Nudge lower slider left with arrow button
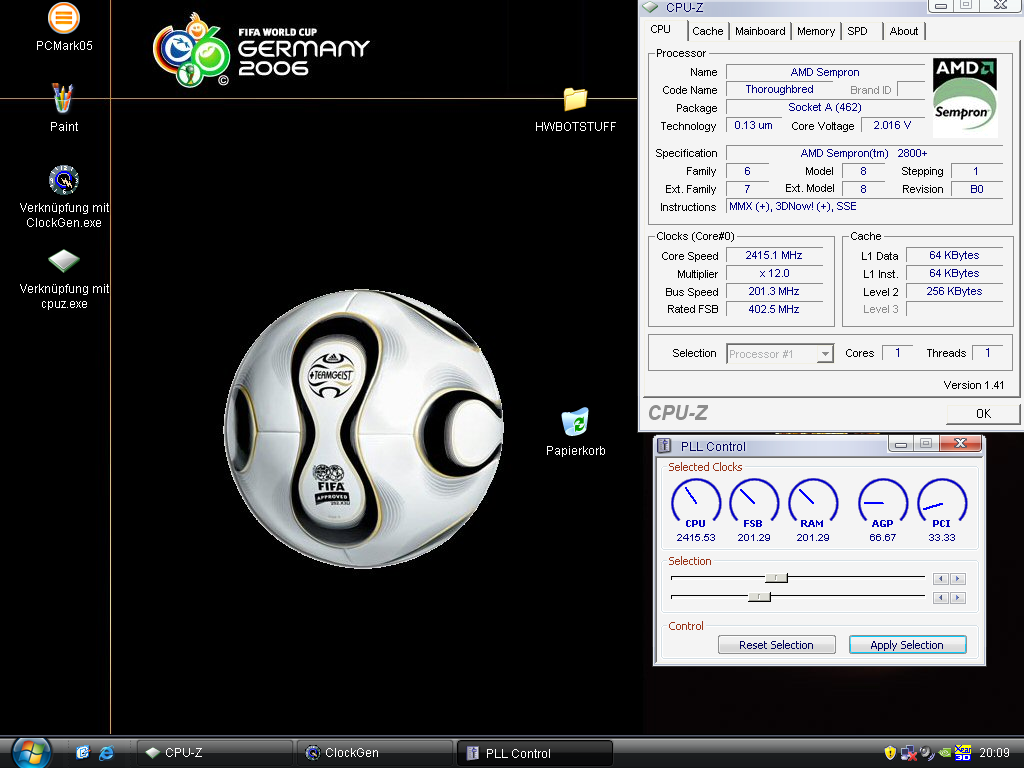This screenshot has height=768, width=1024. click(941, 598)
